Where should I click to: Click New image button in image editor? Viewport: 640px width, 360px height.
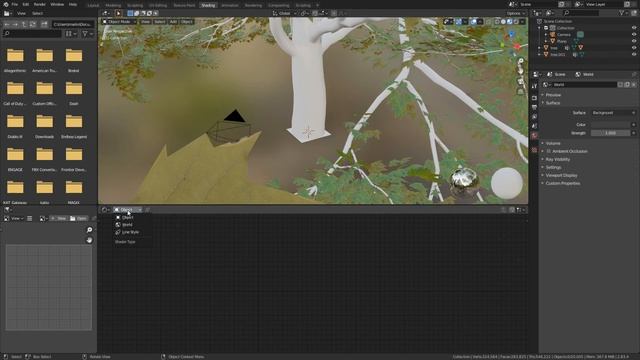(x=59, y=218)
